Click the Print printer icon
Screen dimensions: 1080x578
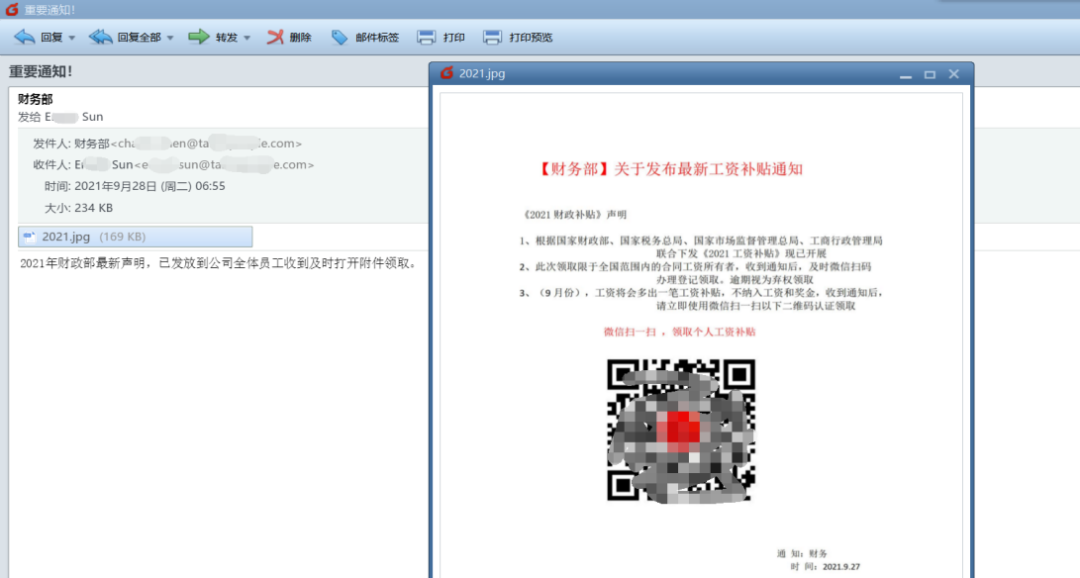[x=426, y=37]
